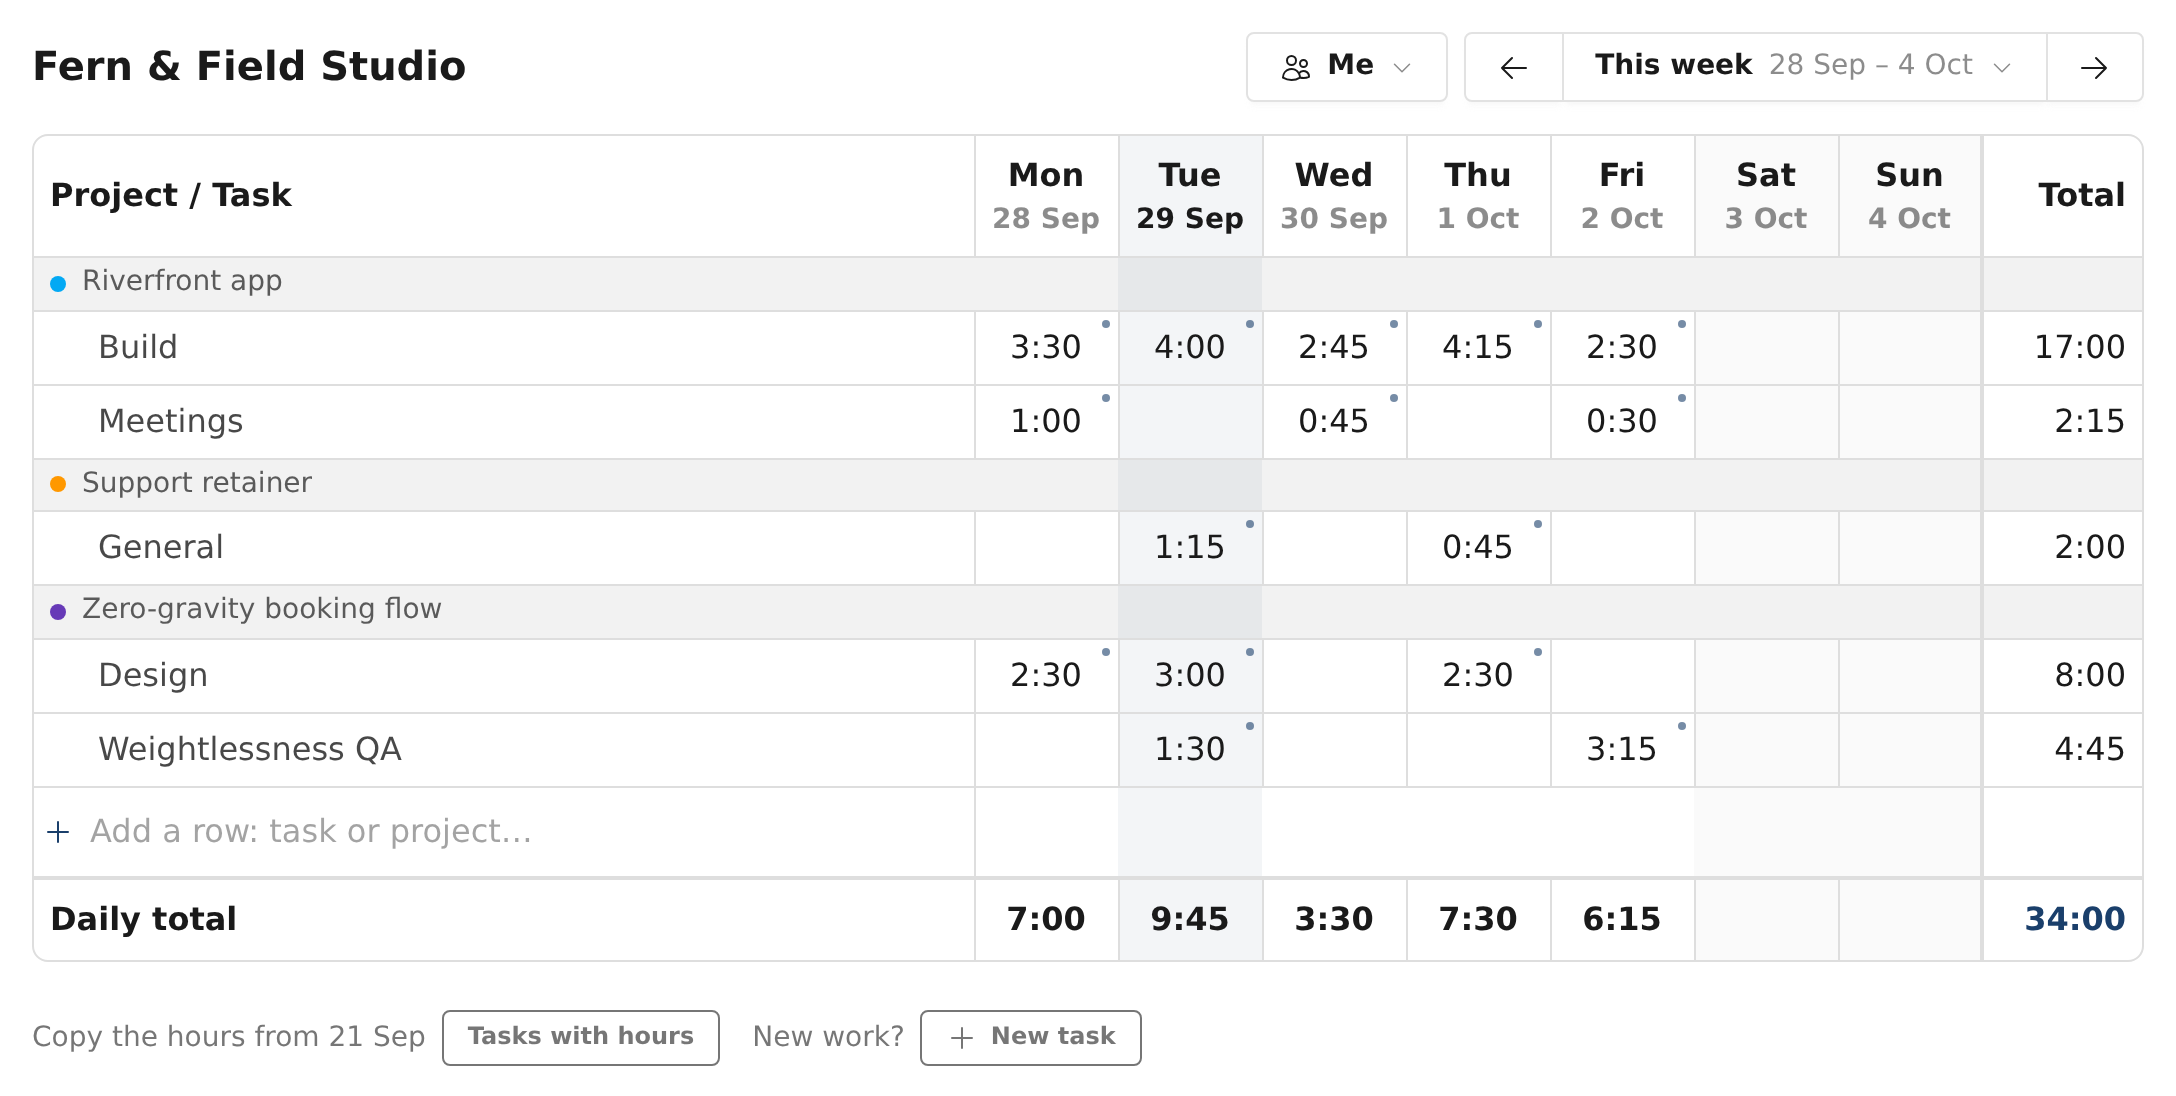Select the Meetings Wednesday cell 0:45
Screen dimensions: 2176x1096
point(1334,422)
